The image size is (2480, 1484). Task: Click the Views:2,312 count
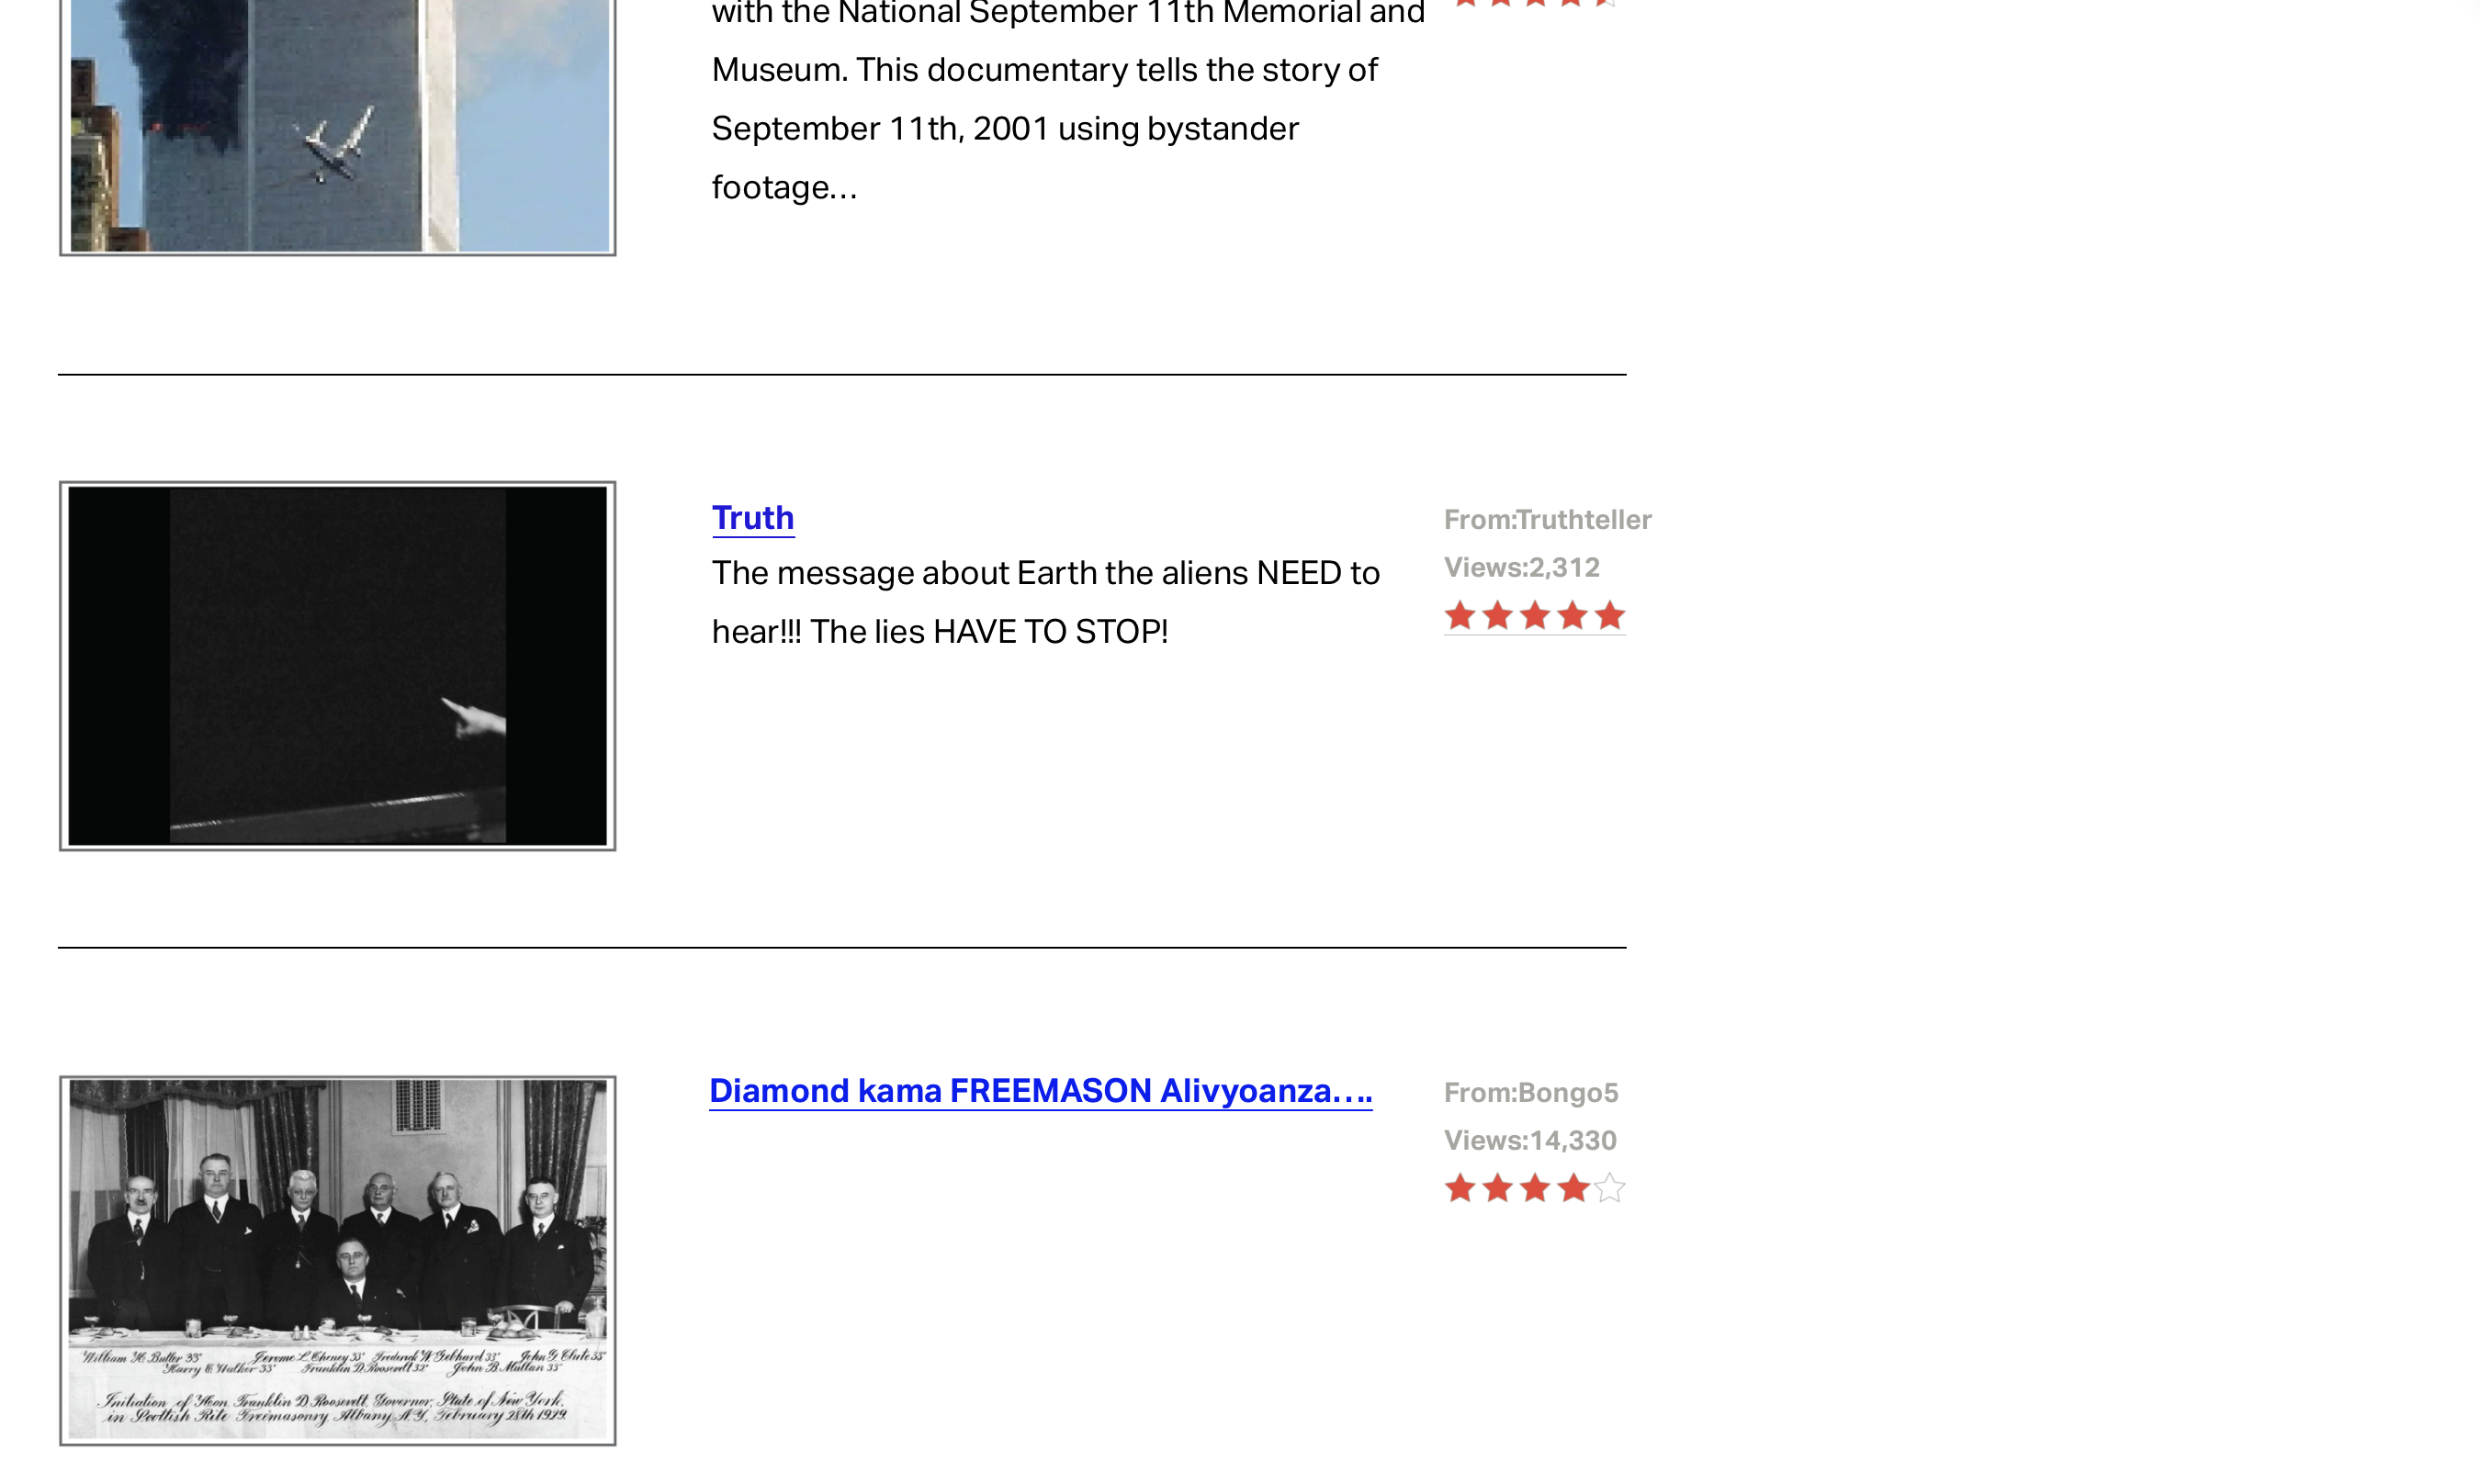[1522, 568]
